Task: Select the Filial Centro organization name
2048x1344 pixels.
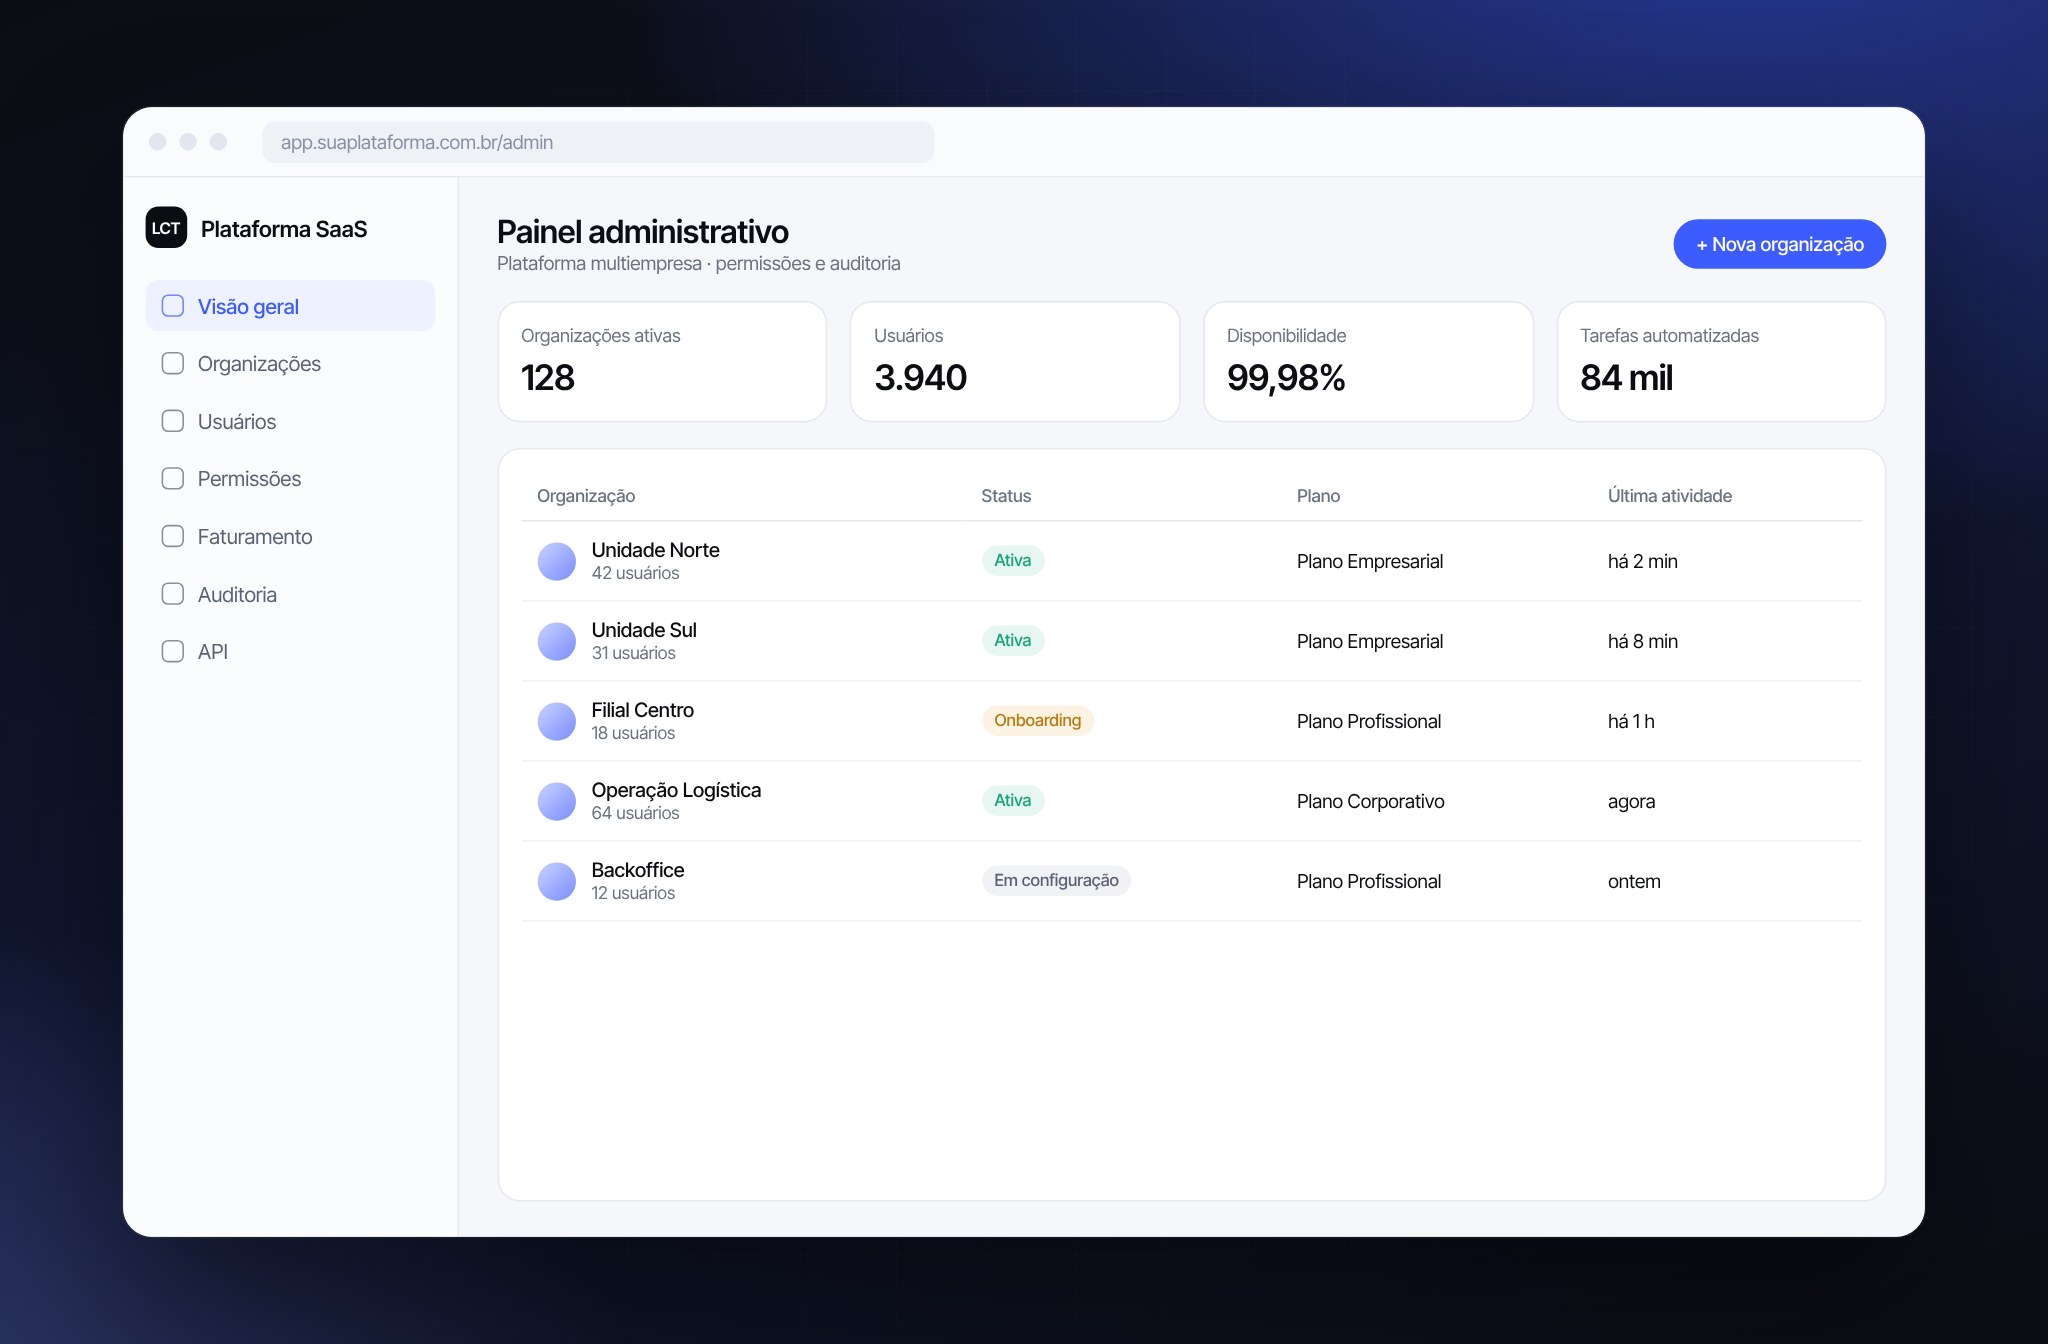Action: coord(642,710)
